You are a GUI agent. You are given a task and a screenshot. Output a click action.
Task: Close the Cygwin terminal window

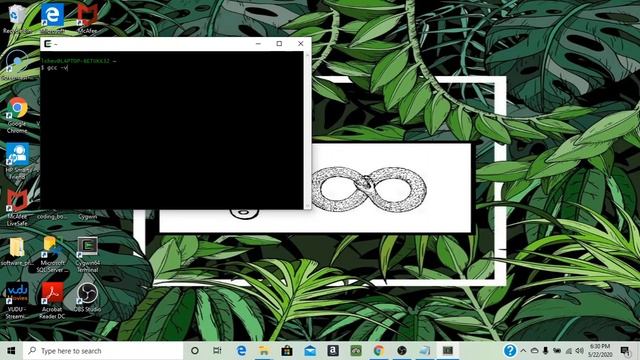(x=301, y=44)
